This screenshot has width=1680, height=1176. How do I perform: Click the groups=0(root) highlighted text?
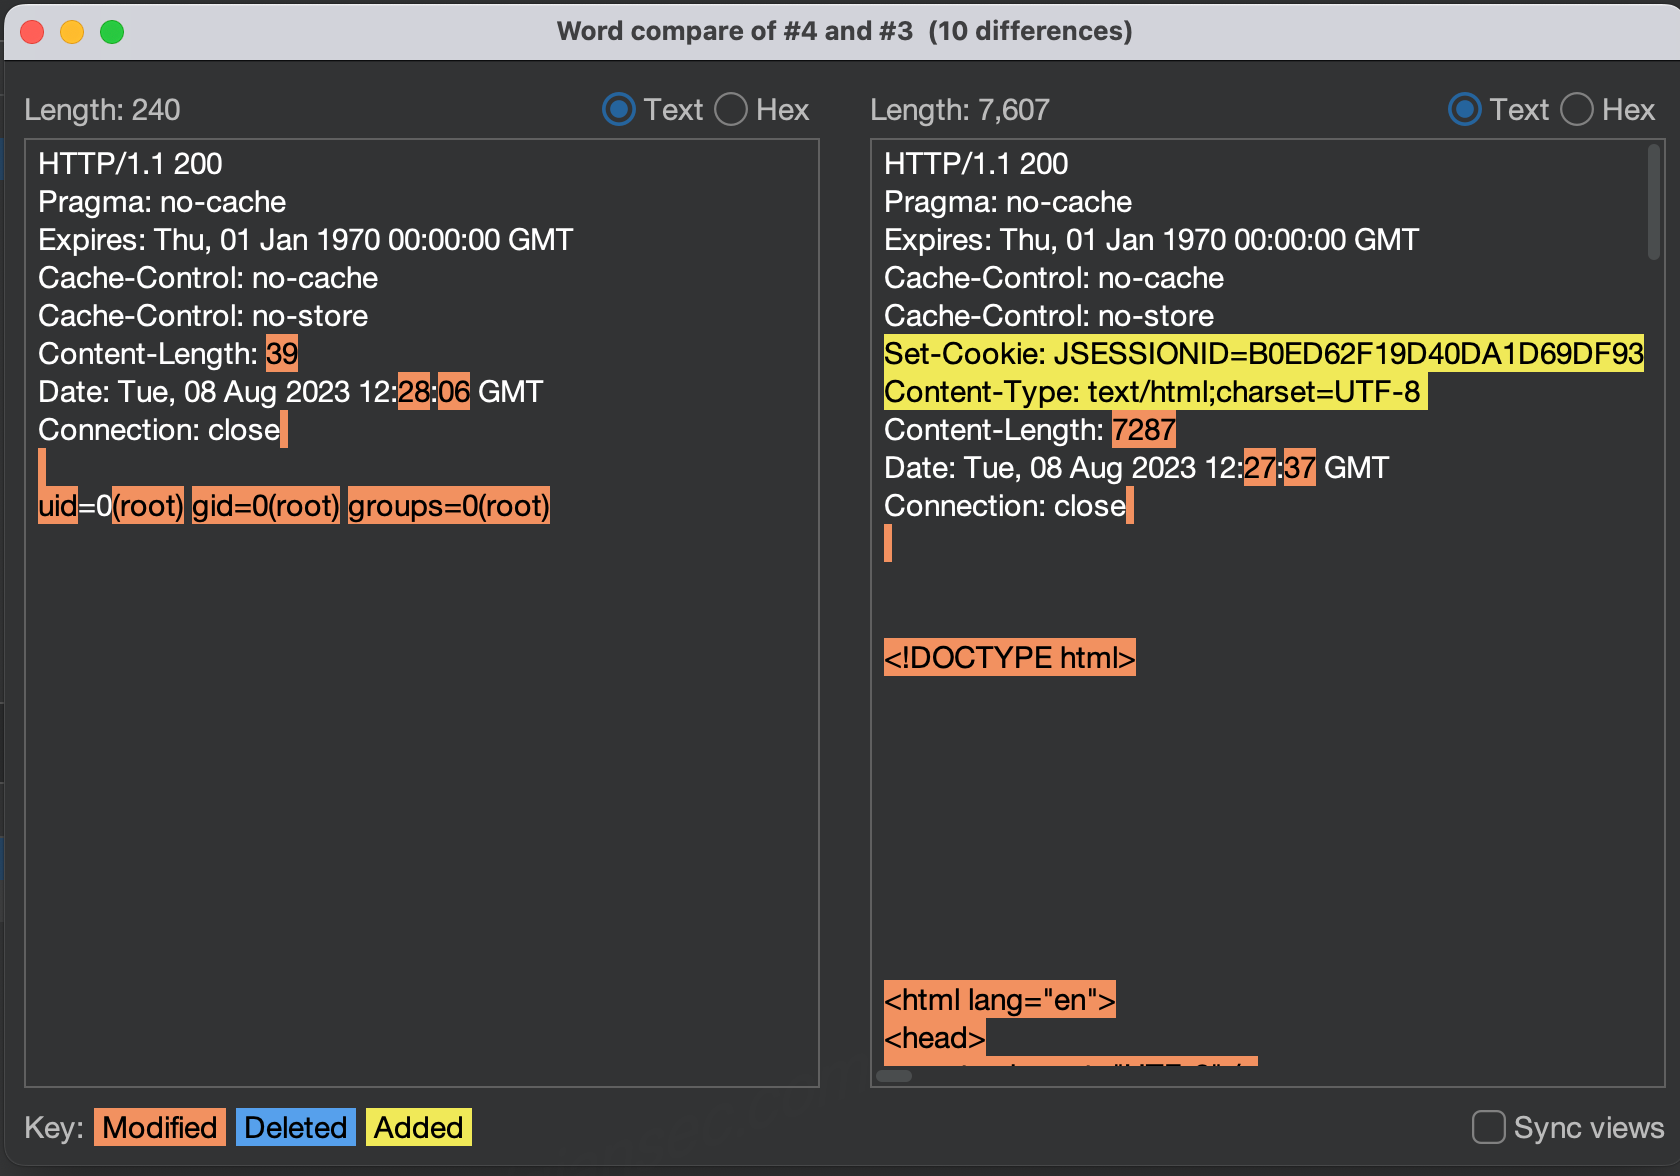click(x=449, y=505)
